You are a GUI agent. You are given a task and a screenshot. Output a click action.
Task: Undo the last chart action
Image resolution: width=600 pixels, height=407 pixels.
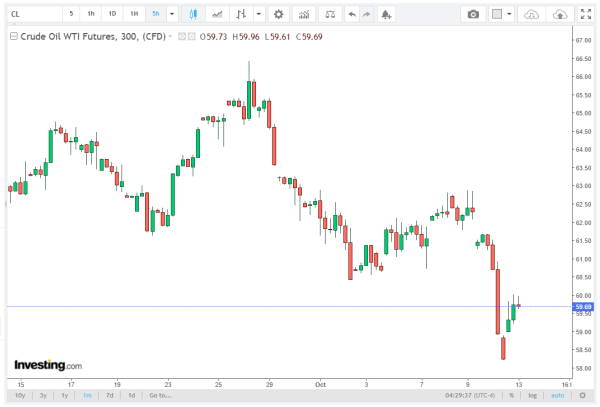point(351,15)
